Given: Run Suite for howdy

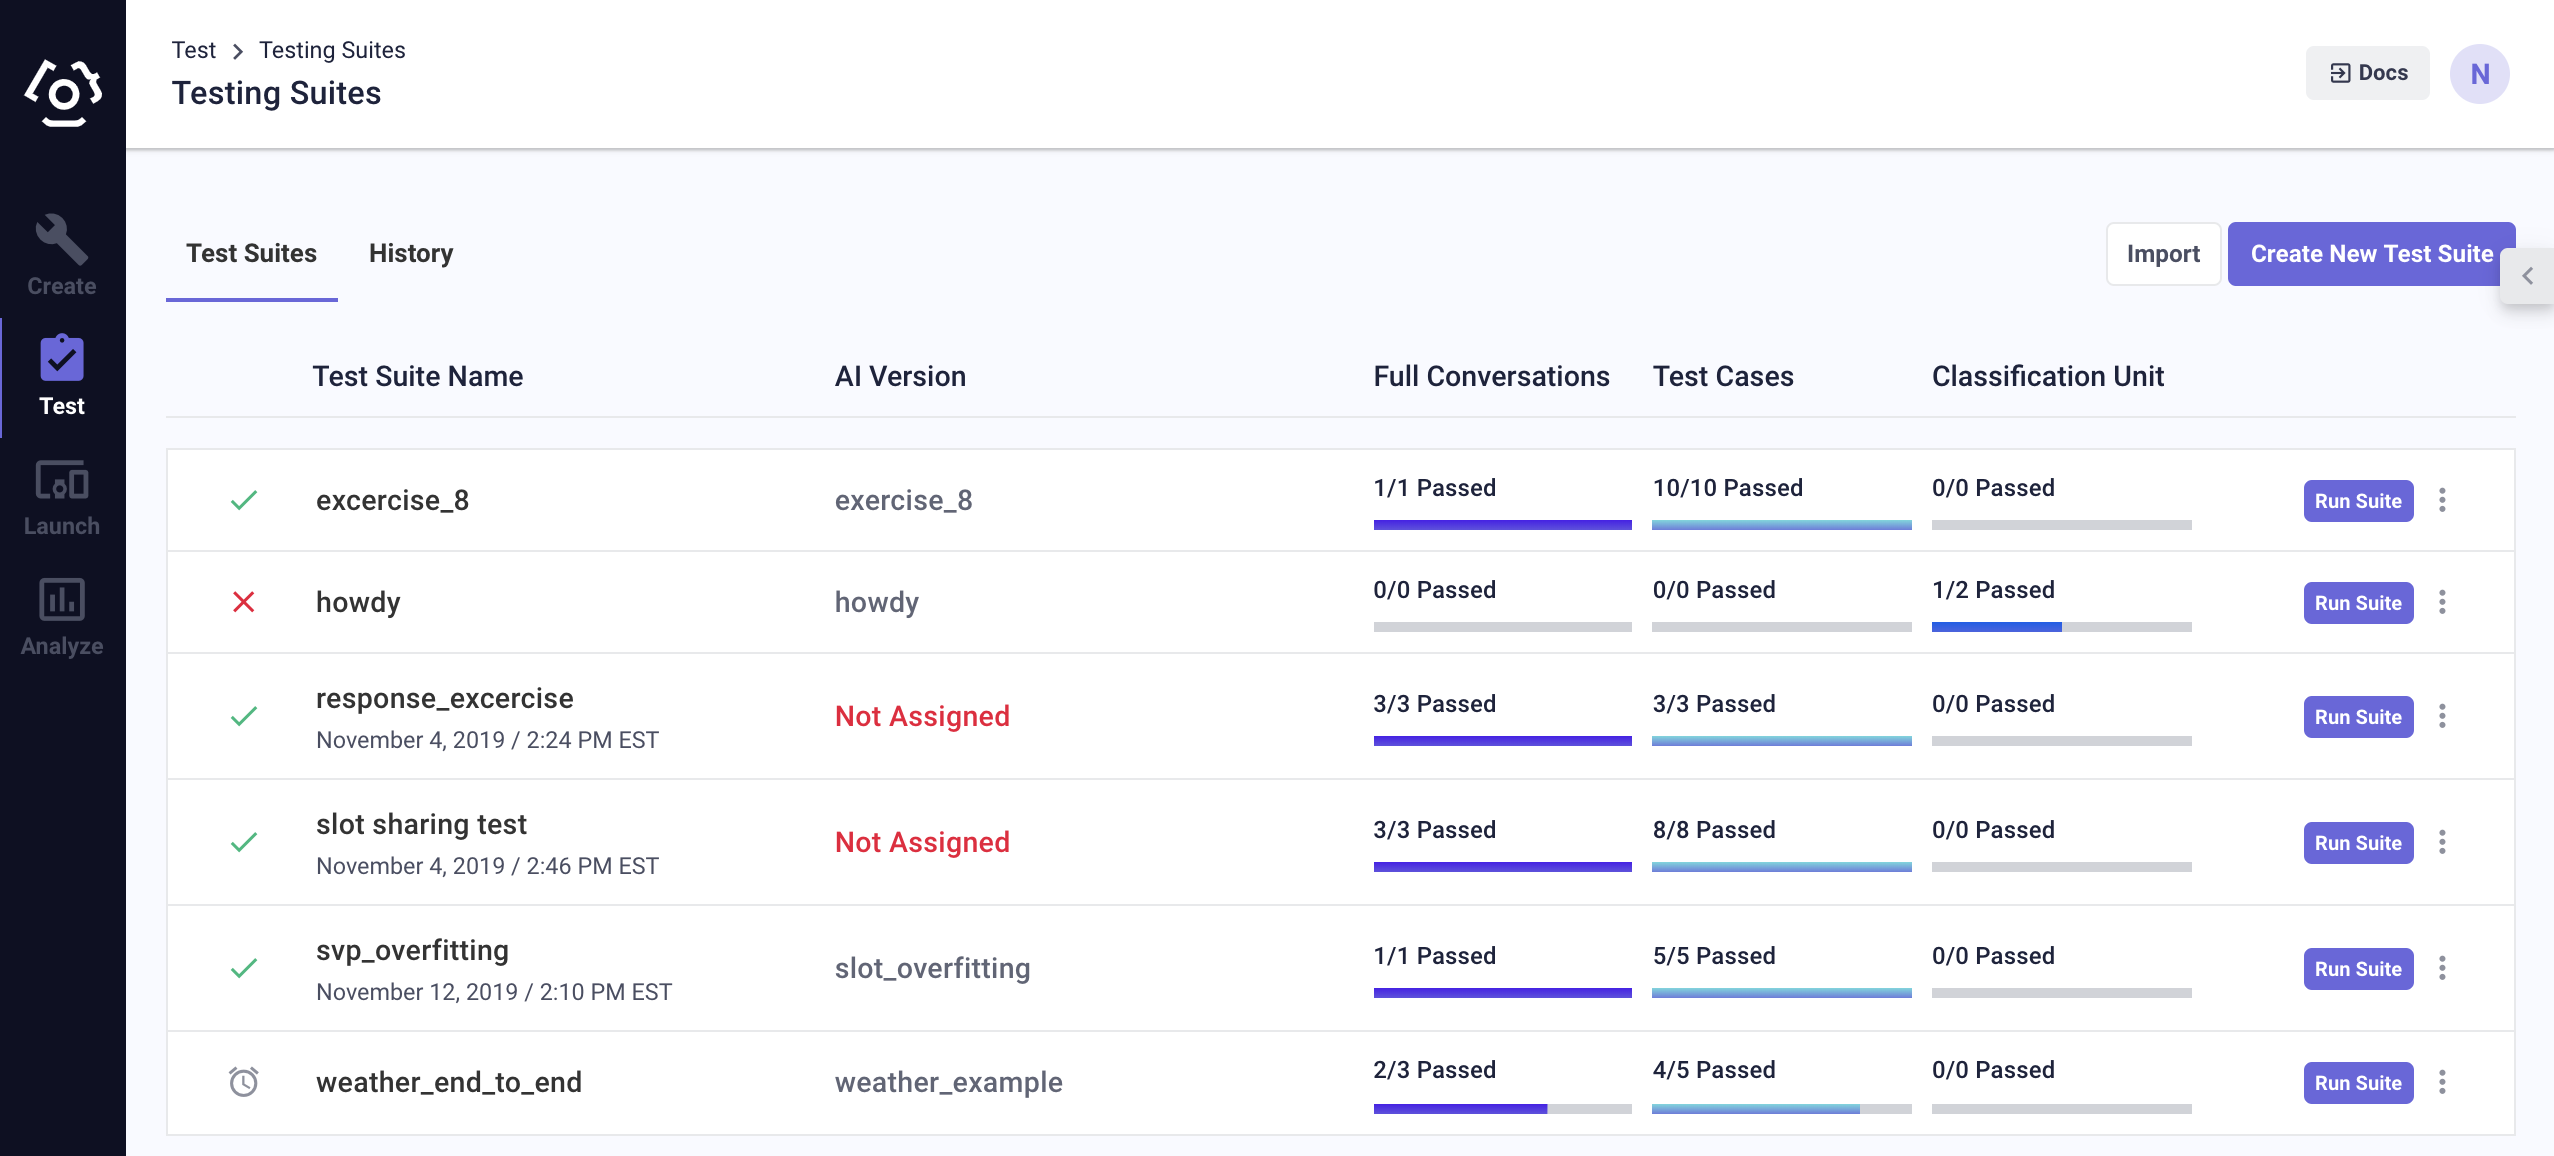Looking at the screenshot, I should point(2358,603).
